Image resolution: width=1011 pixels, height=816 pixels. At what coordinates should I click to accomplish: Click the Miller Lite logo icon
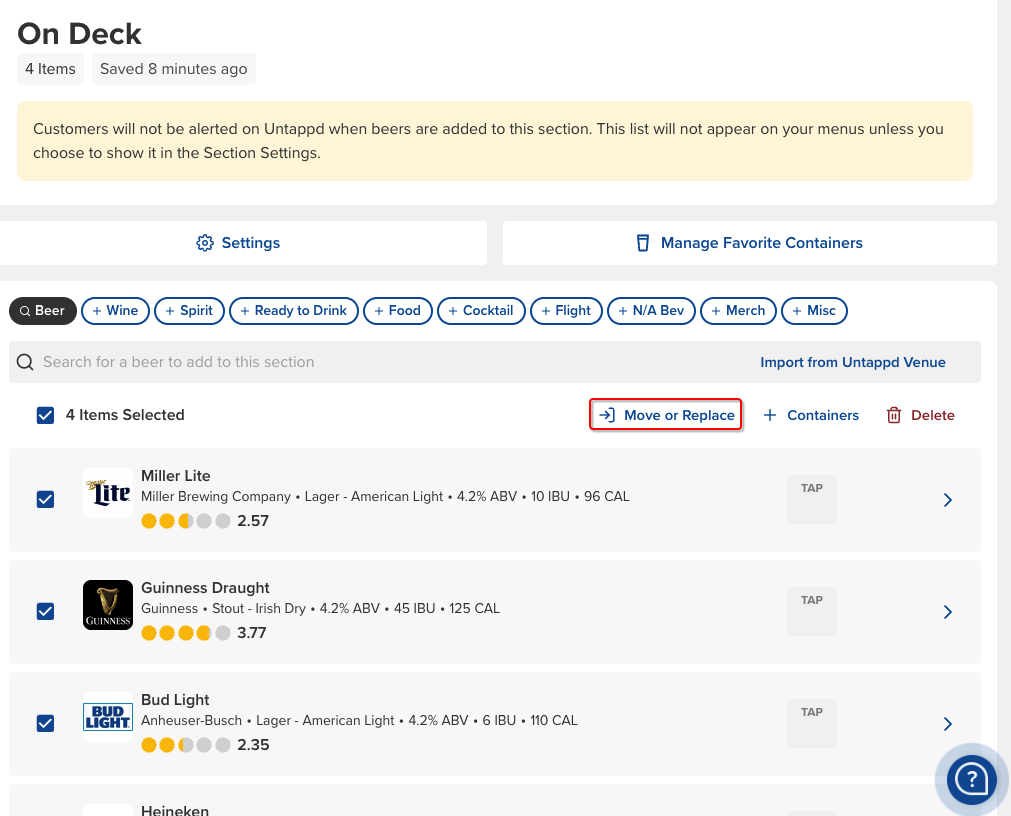[x=108, y=493]
